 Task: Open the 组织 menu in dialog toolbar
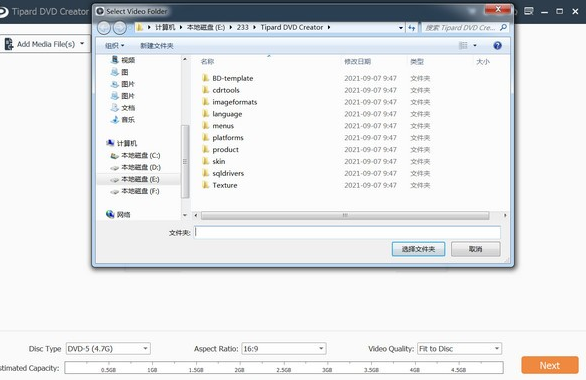pos(114,46)
